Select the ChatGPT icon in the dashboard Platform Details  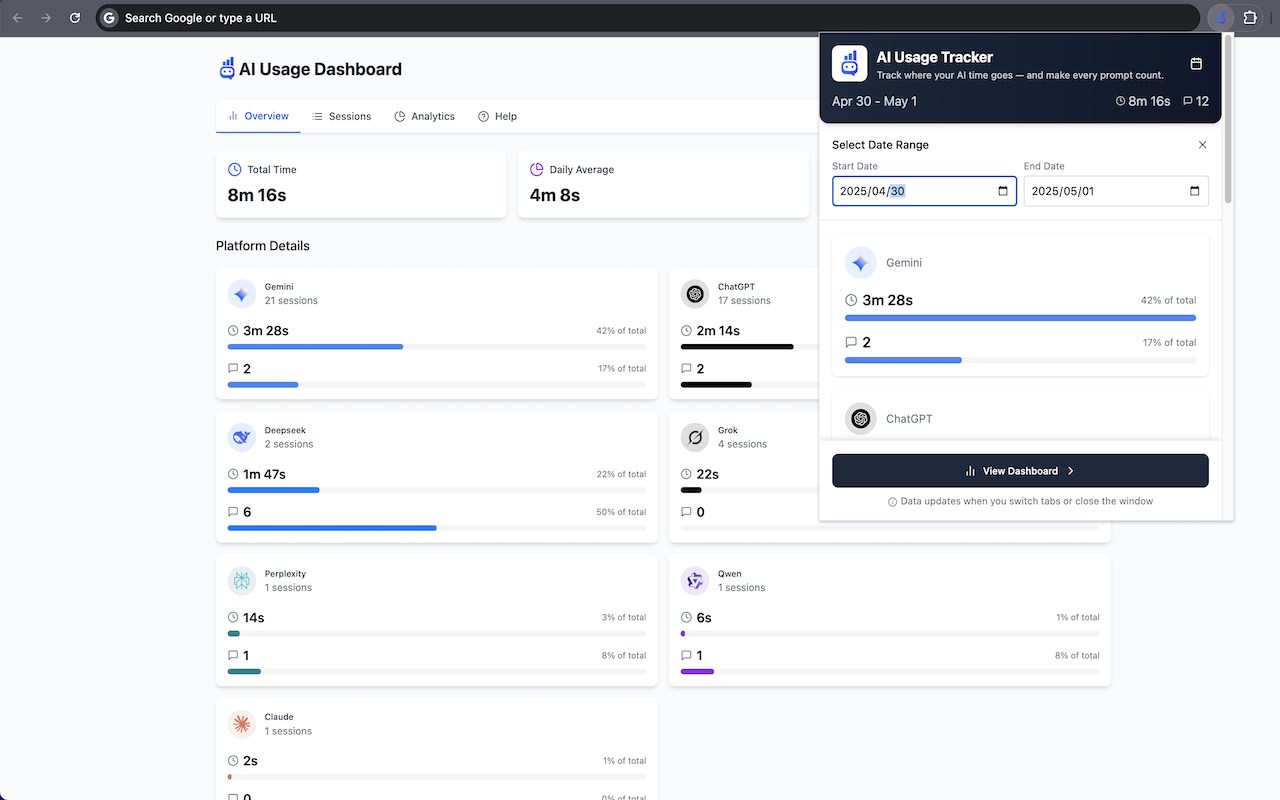tap(695, 294)
